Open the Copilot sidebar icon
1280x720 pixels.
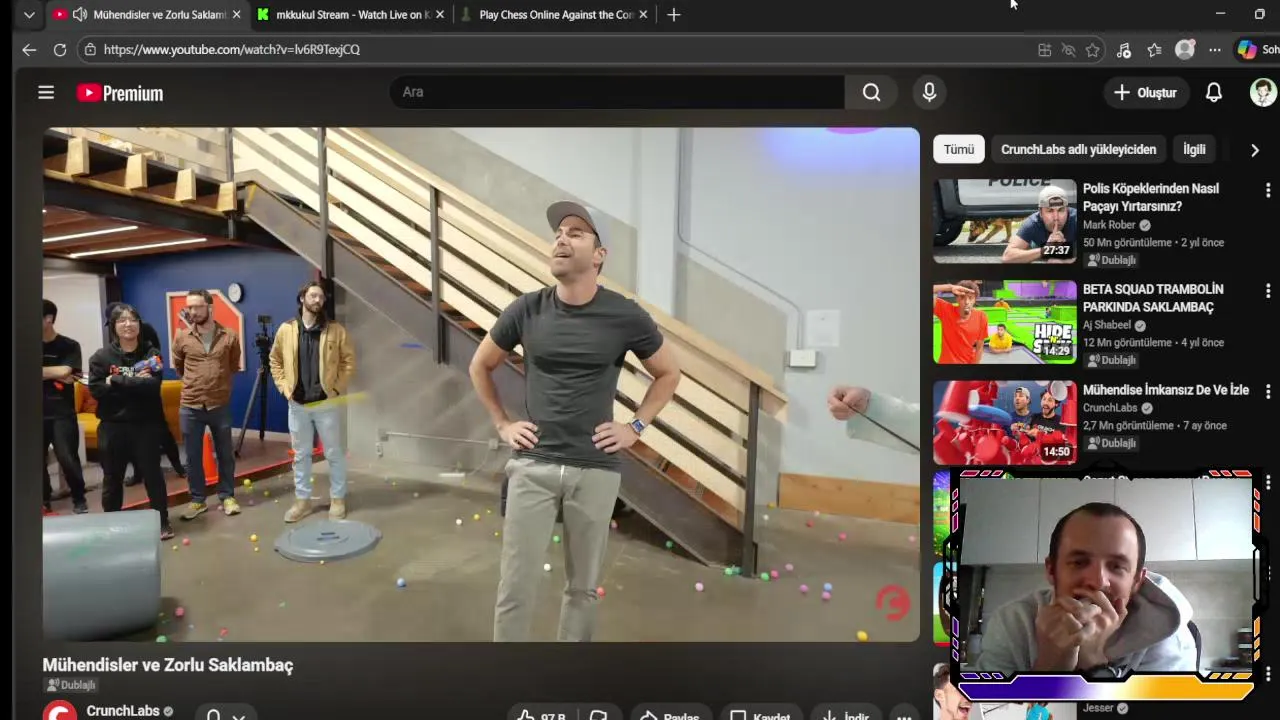(1247, 49)
